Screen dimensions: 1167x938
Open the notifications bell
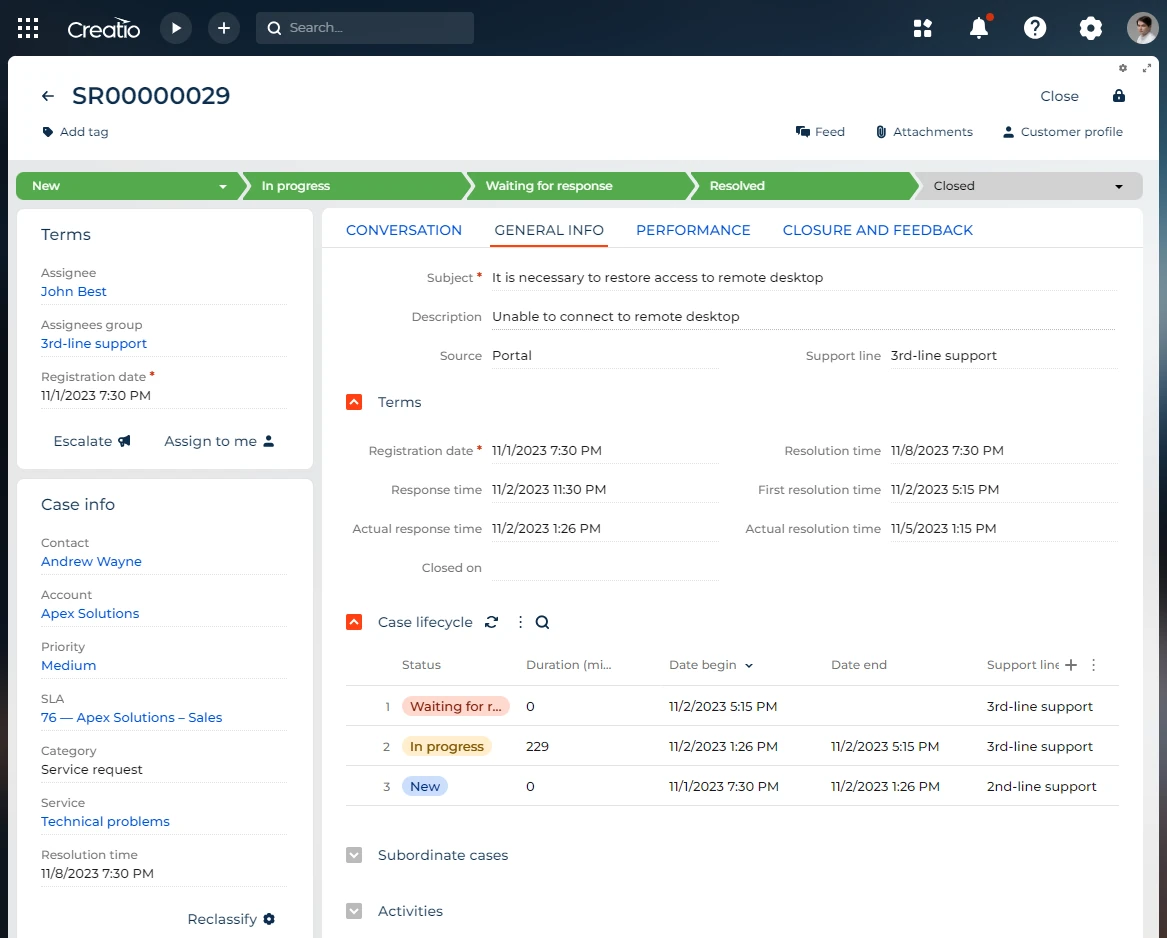(979, 28)
